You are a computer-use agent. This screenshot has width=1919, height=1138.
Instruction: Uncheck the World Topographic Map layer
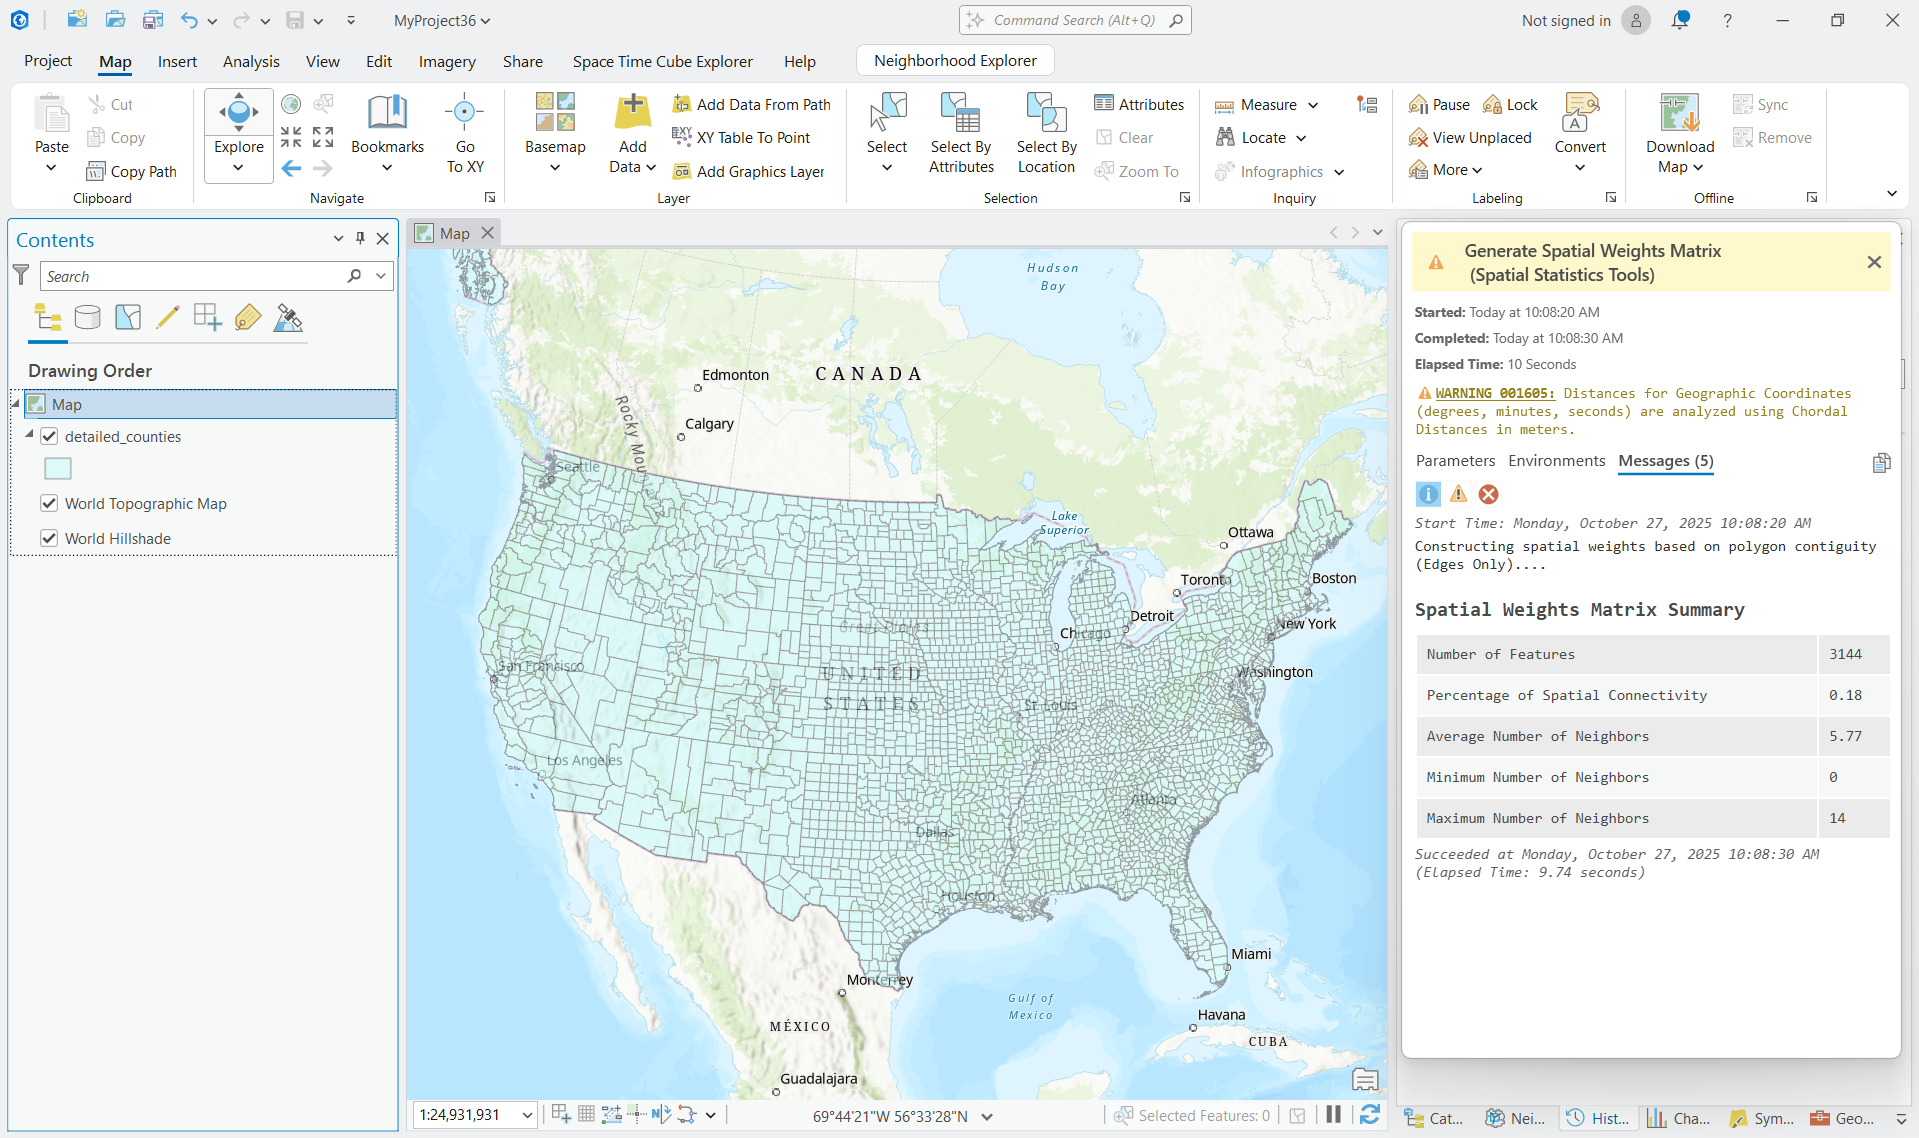pos(49,503)
